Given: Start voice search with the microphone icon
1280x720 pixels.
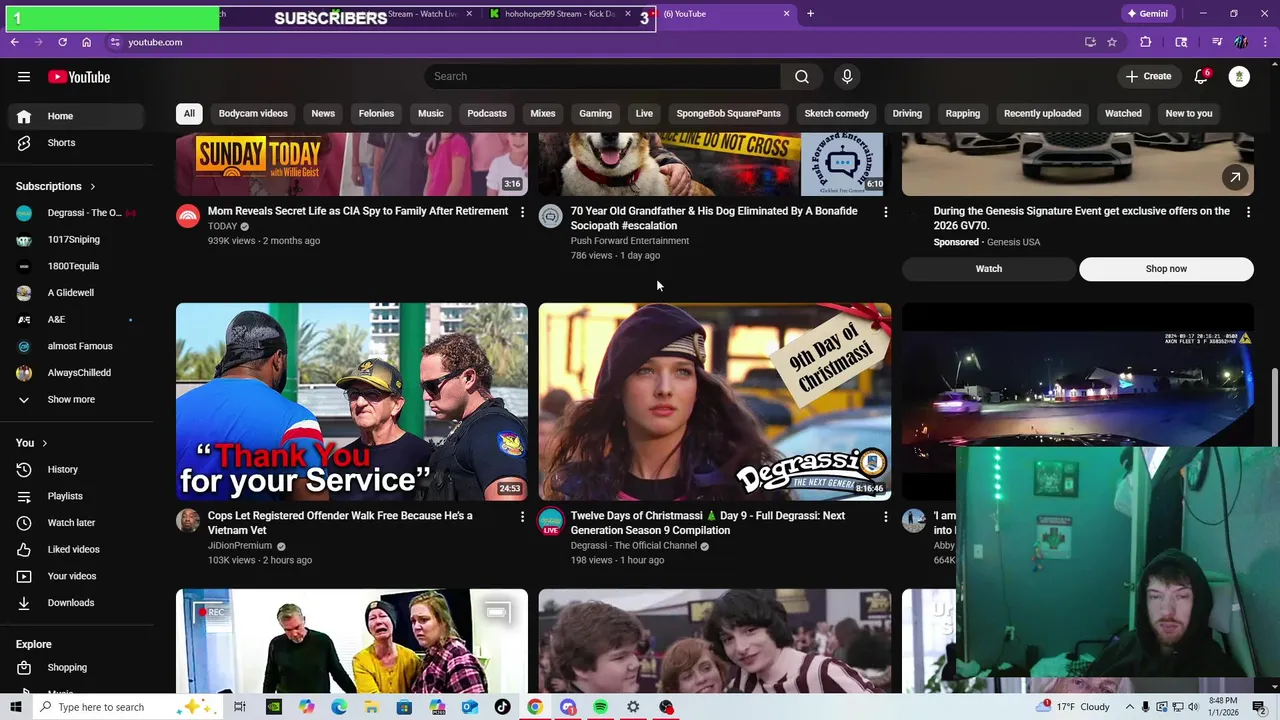Looking at the screenshot, I should point(847,77).
